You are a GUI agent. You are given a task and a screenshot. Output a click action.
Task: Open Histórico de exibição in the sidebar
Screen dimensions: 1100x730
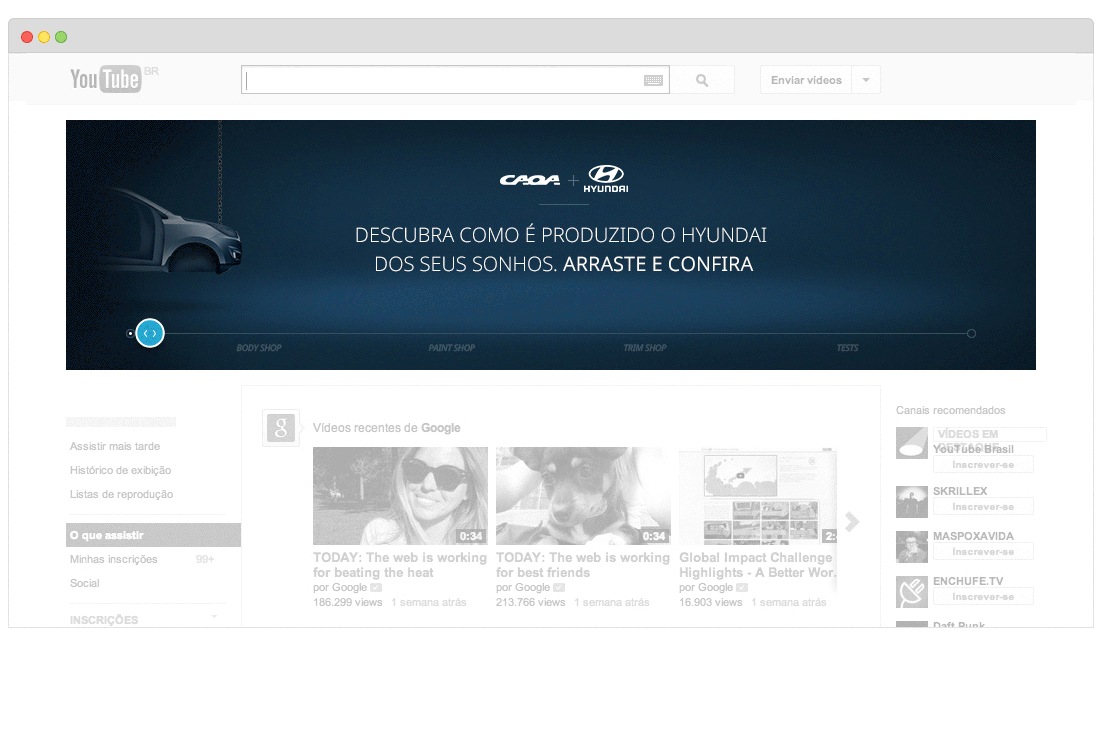[x=121, y=470]
